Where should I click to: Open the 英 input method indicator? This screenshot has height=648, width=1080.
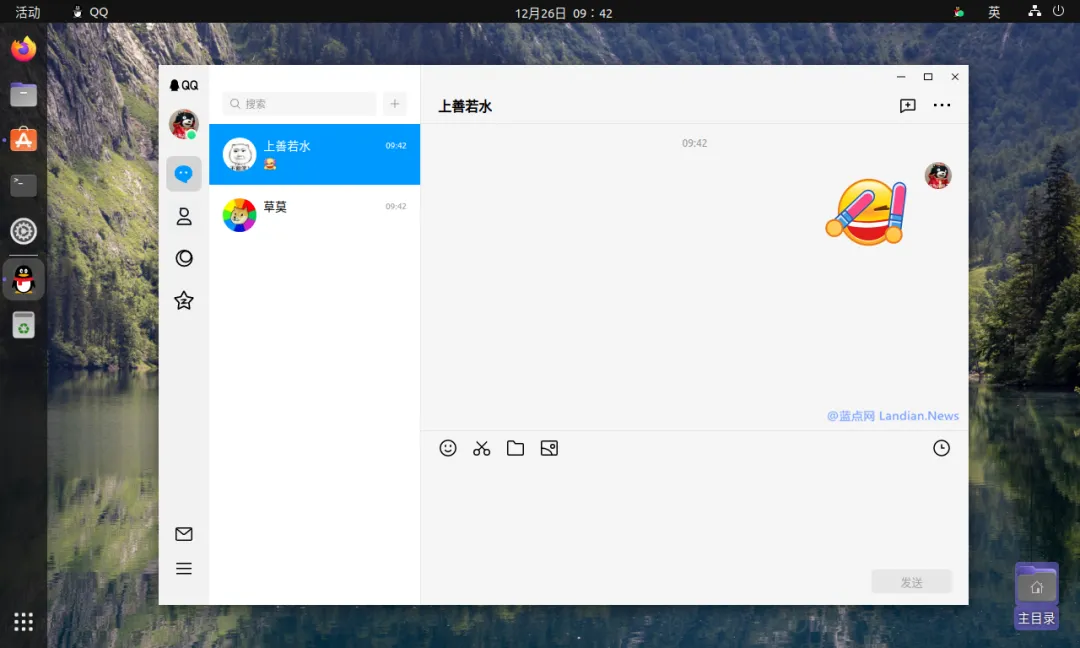pos(994,12)
